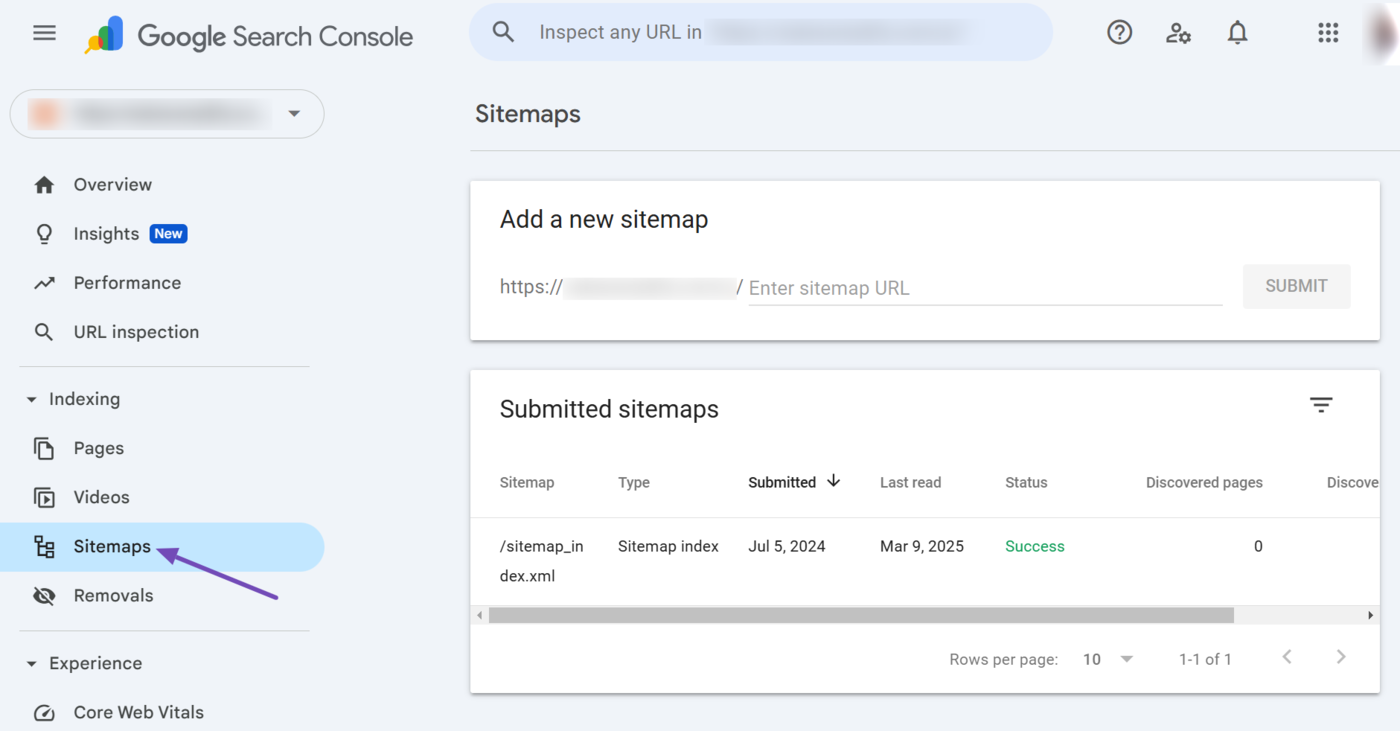Go to next page arrow
Screen dimensions: 1400x731
1341,657
